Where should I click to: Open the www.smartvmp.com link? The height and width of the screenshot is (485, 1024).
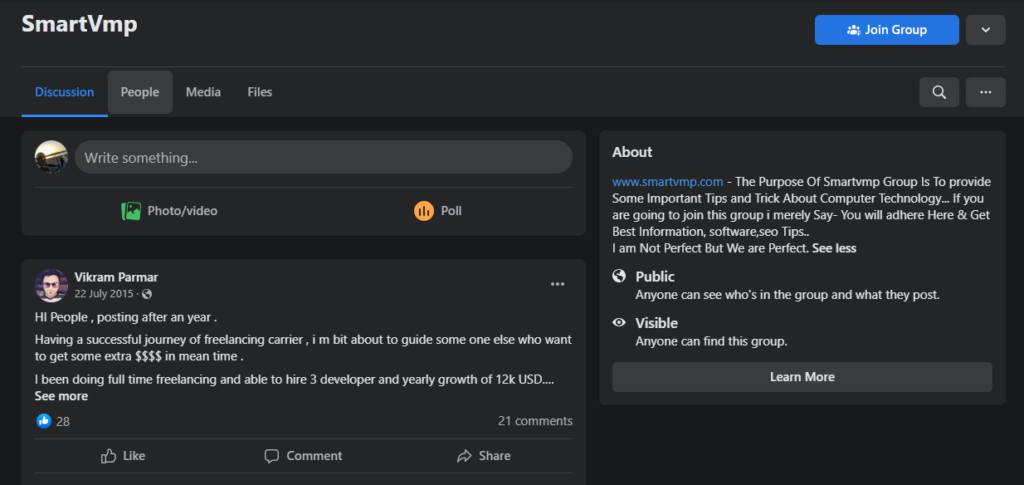coord(667,182)
